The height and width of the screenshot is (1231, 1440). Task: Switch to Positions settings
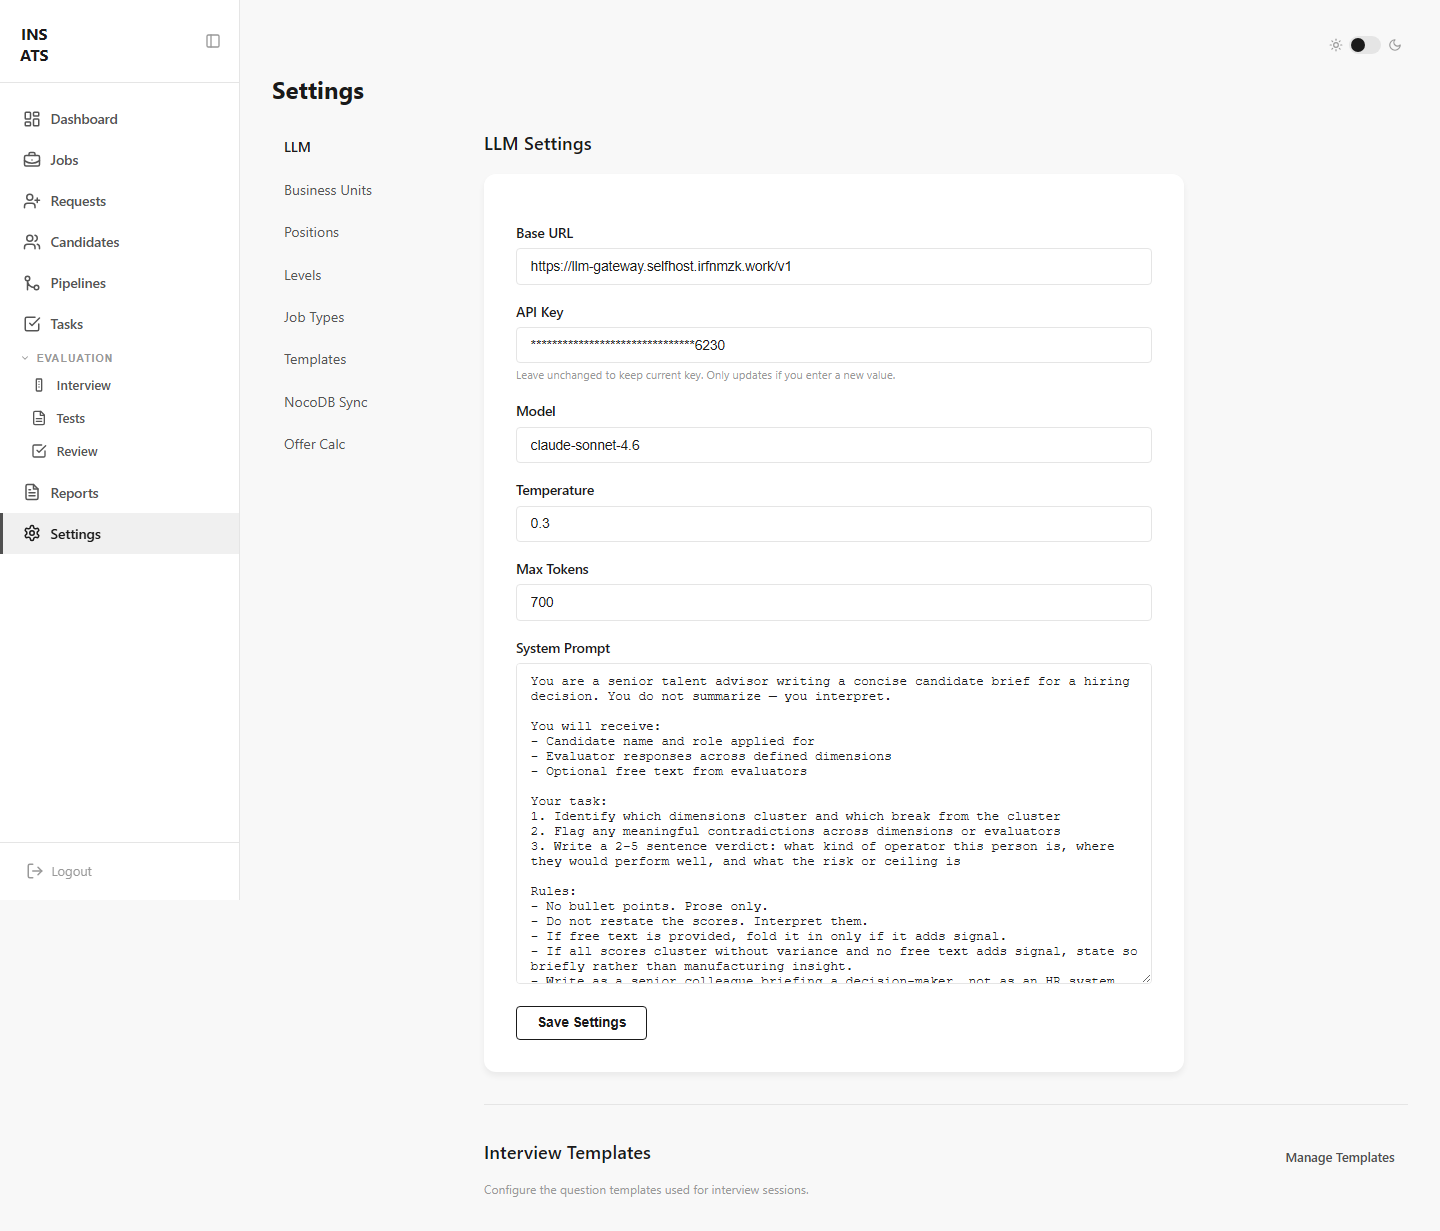pos(311,232)
